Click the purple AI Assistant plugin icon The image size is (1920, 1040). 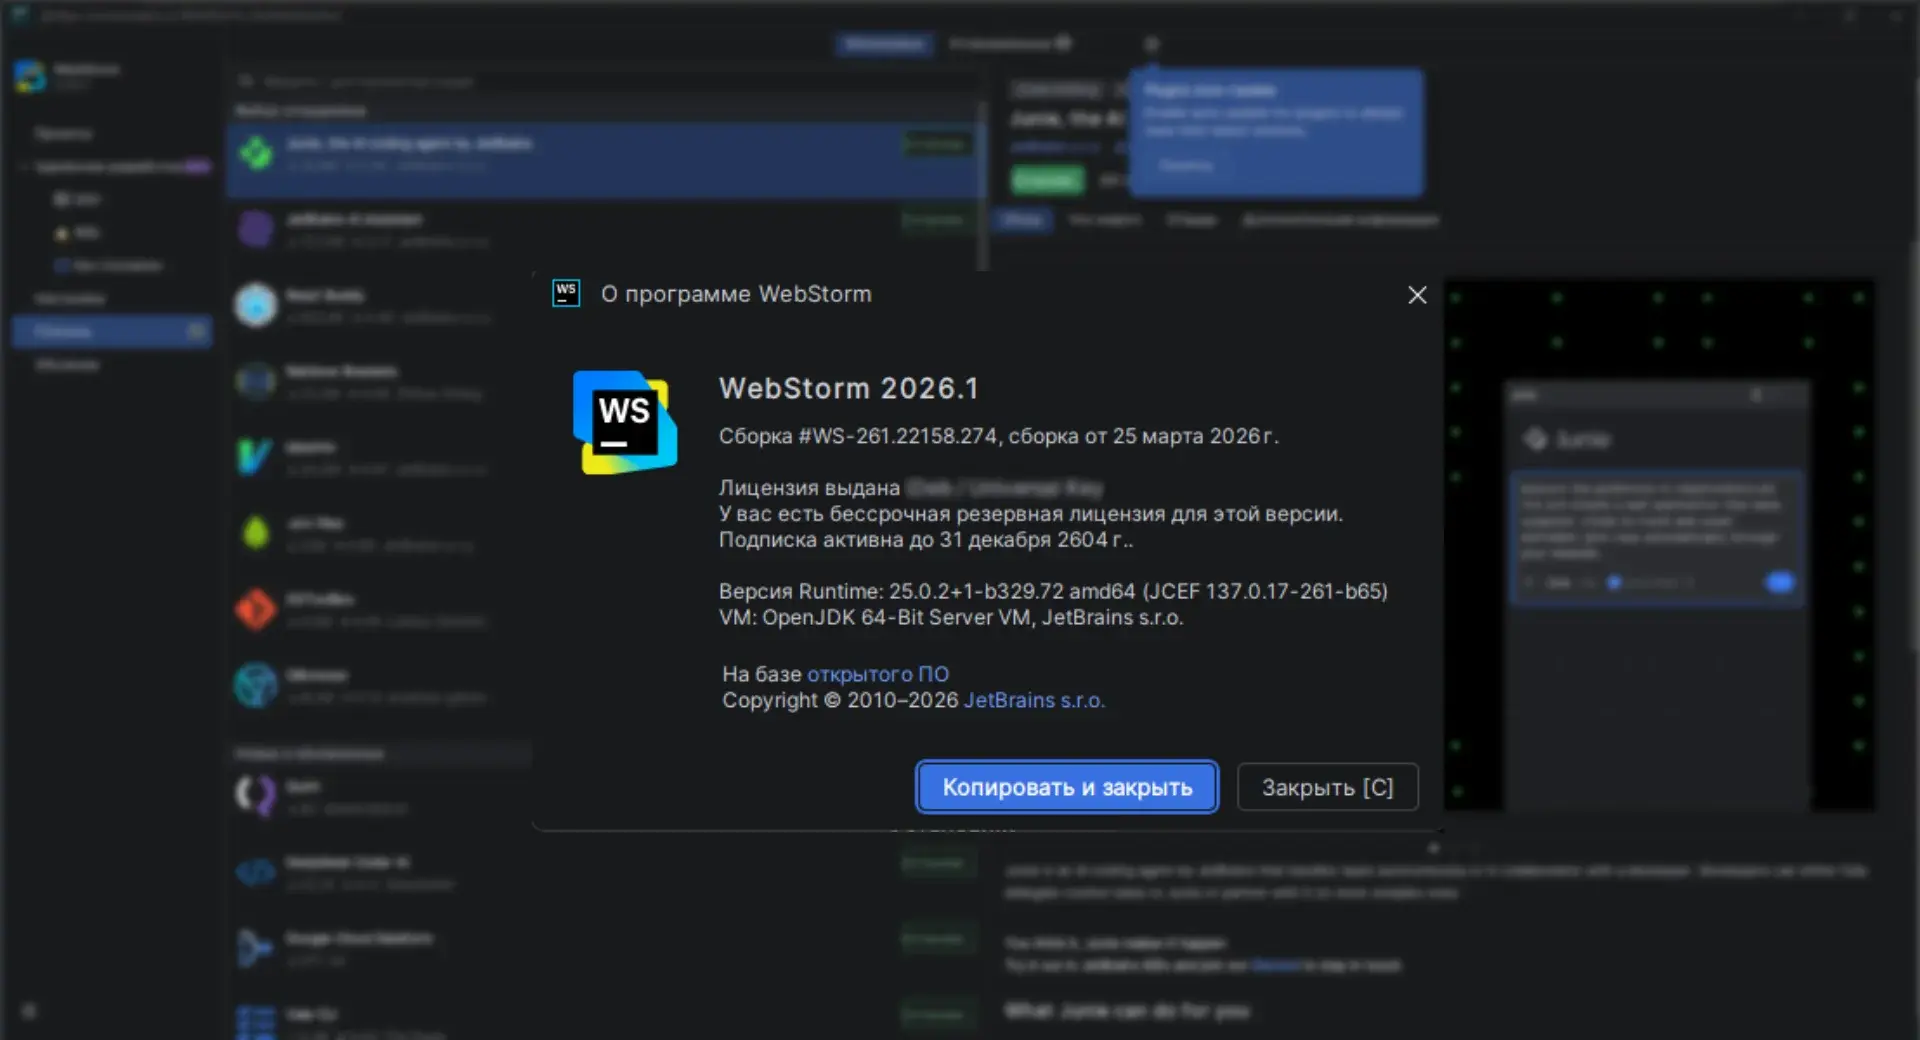point(256,229)
